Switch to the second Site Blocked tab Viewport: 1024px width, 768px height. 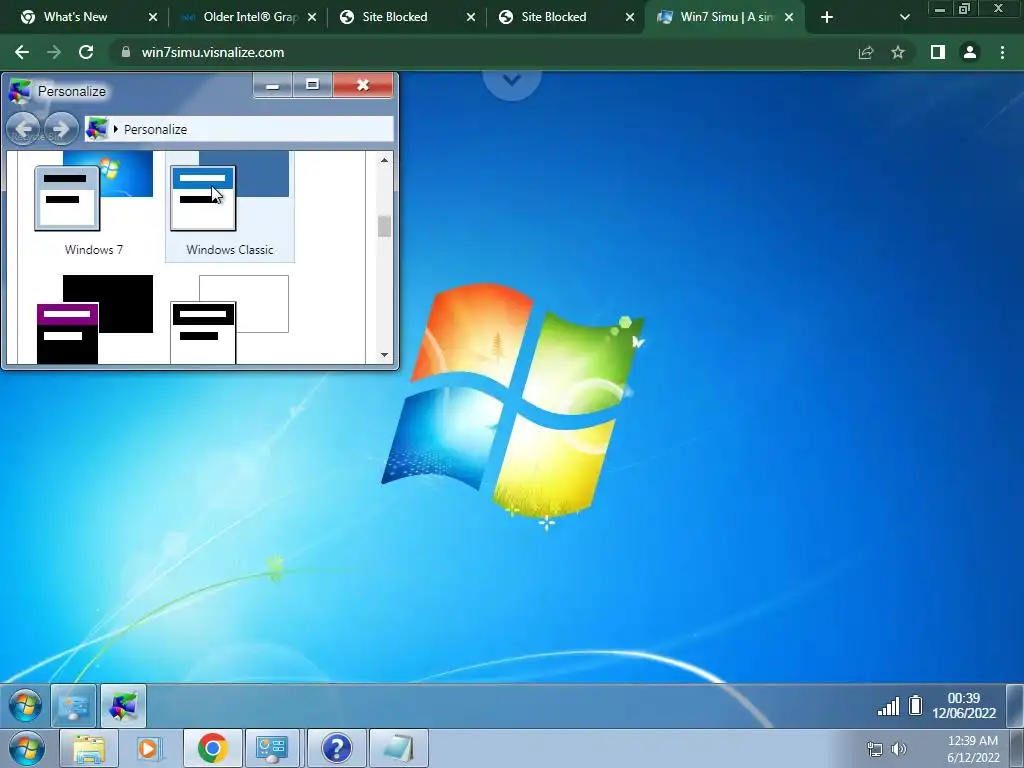553,17
